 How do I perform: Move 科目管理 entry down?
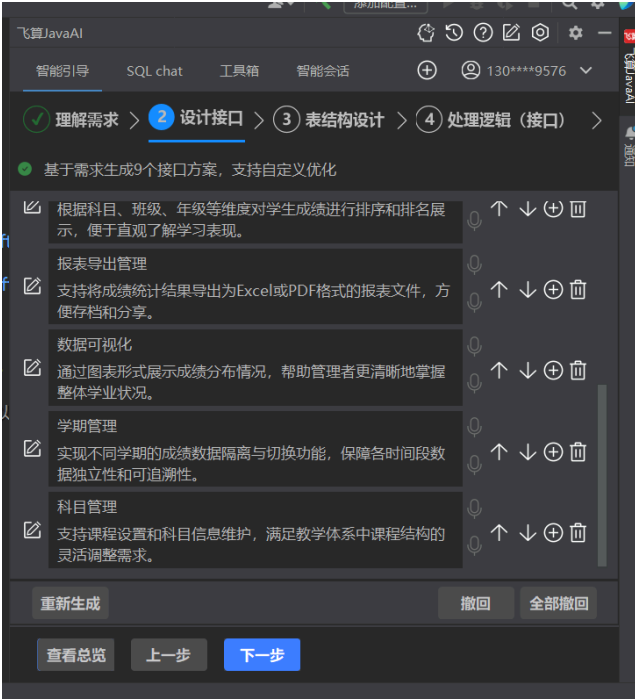pos(528,533)
